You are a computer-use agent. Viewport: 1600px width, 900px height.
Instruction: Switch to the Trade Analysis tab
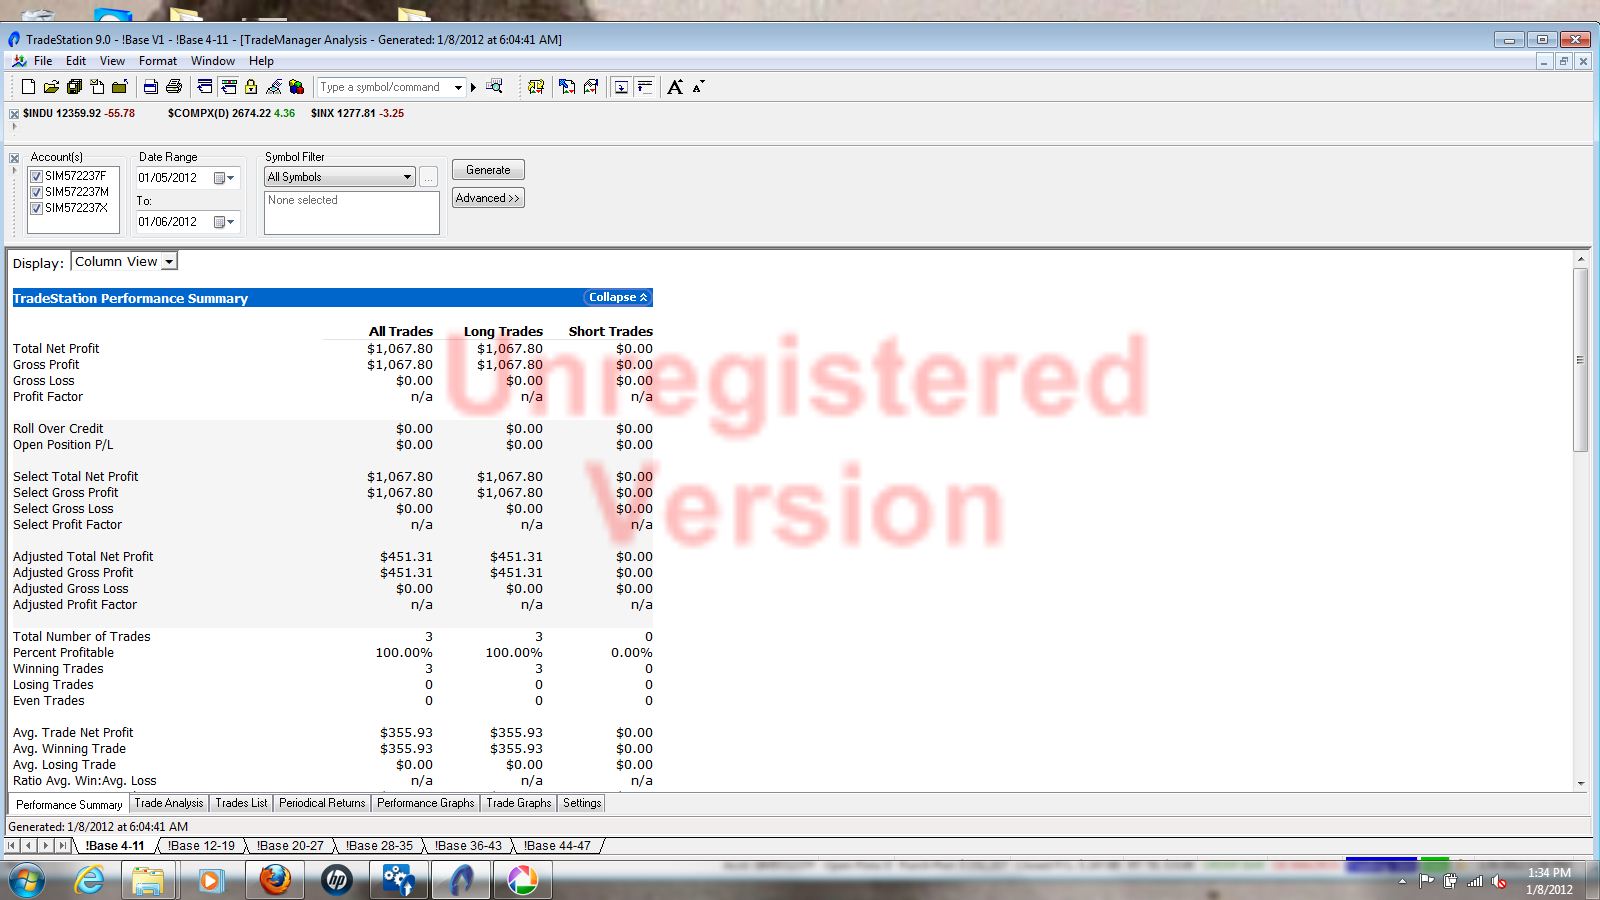[168, 803]
